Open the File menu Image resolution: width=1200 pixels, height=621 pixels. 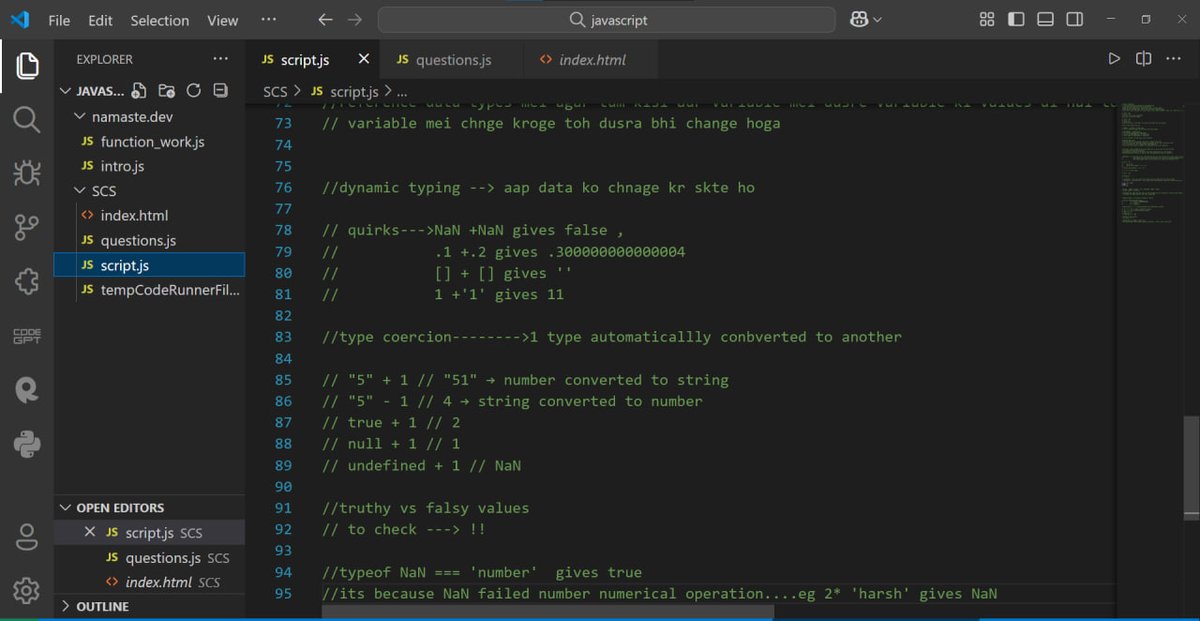(x=59, y=20)
